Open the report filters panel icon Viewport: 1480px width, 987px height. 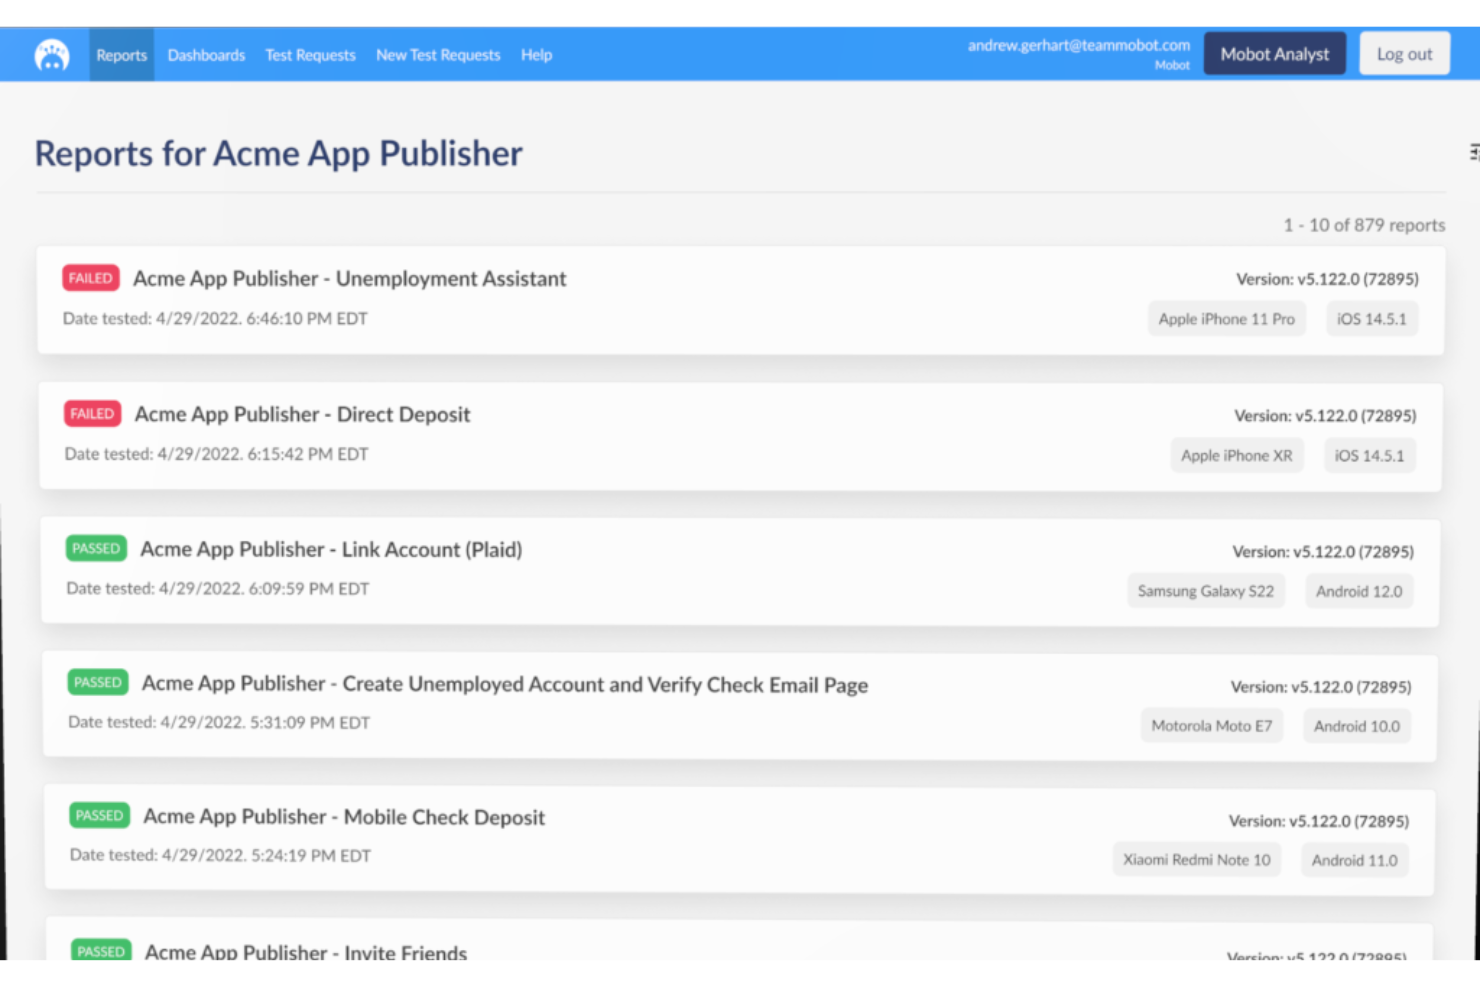pos(1472,150)
